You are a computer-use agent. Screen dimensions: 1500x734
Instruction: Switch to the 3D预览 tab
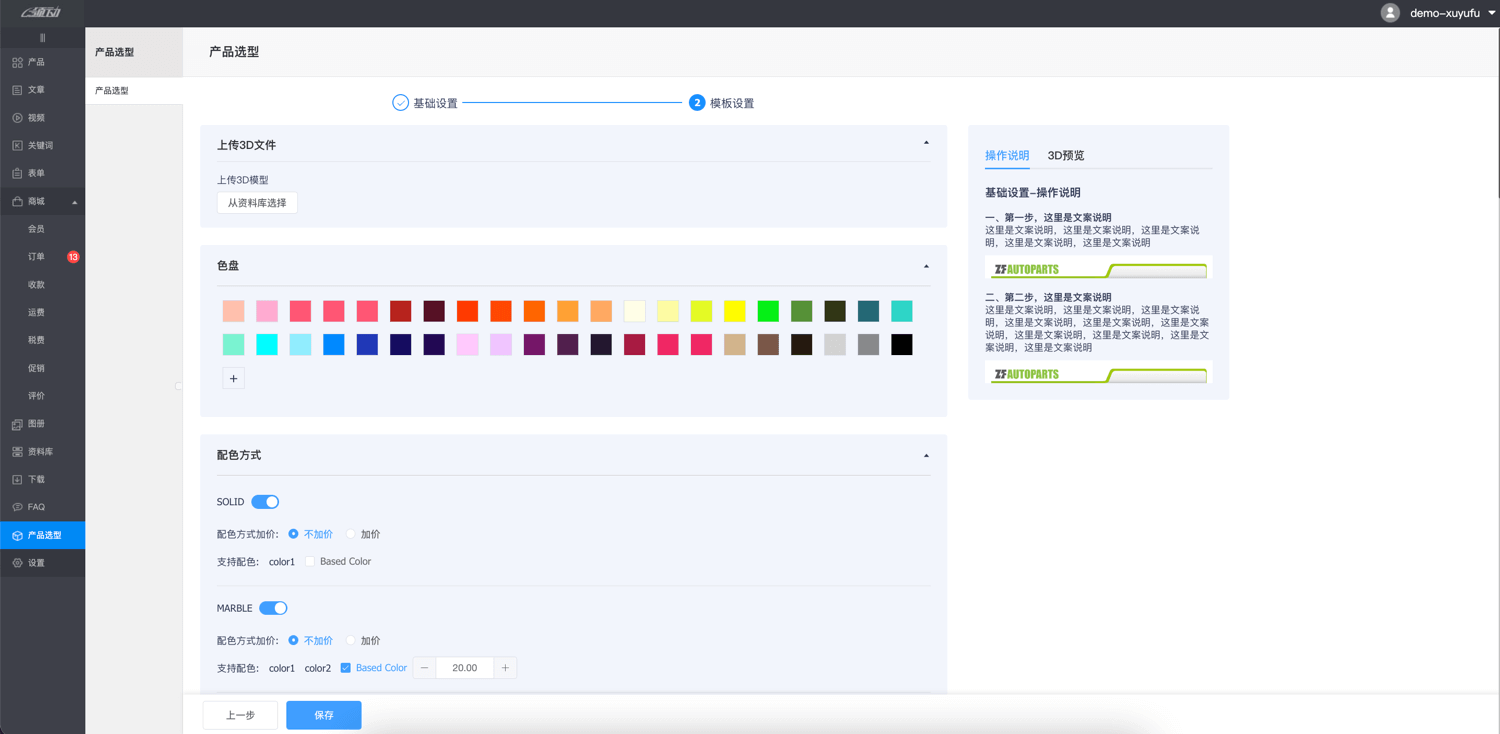coord(1065,155)
